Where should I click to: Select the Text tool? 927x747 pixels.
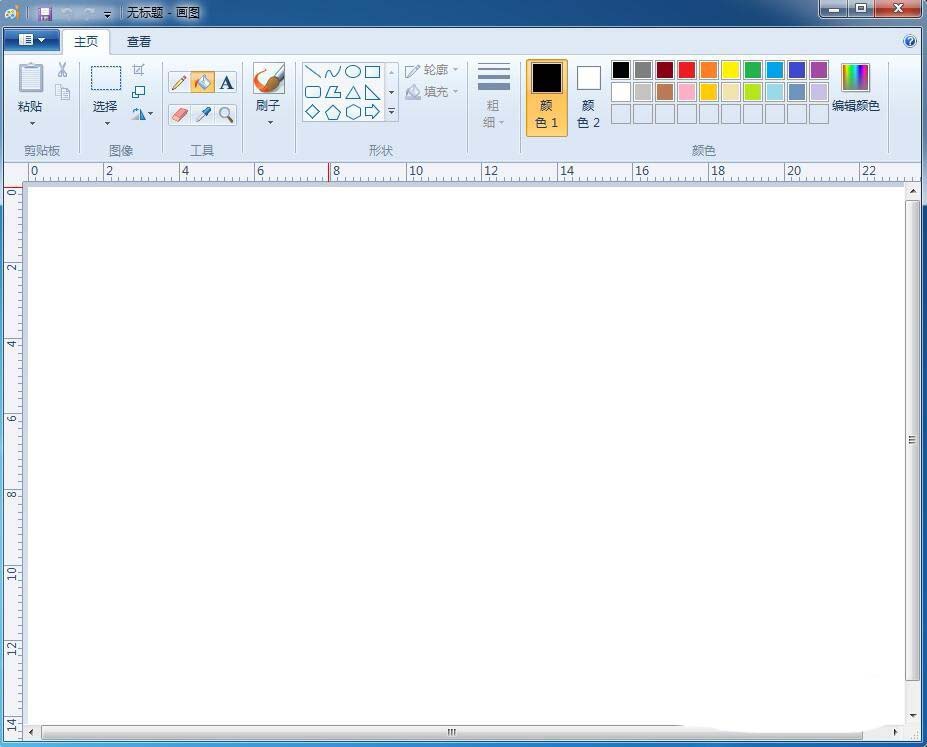point(226,82)
